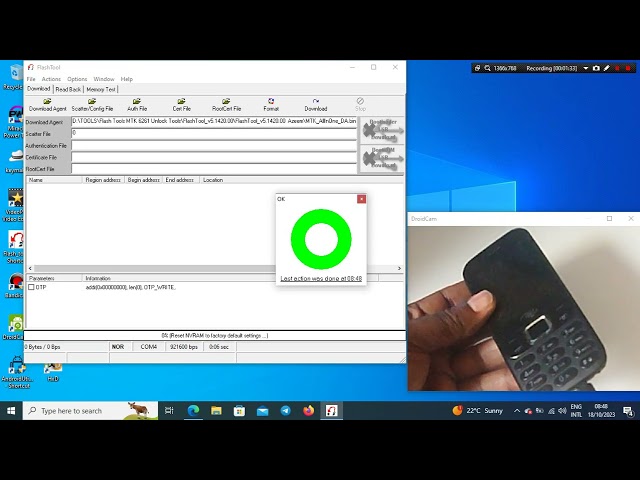The height and width of the screenshot is (480, 640).
Task: Click the recorder magnifier icon
Action: pyautogui.click(x=487, y=68)
